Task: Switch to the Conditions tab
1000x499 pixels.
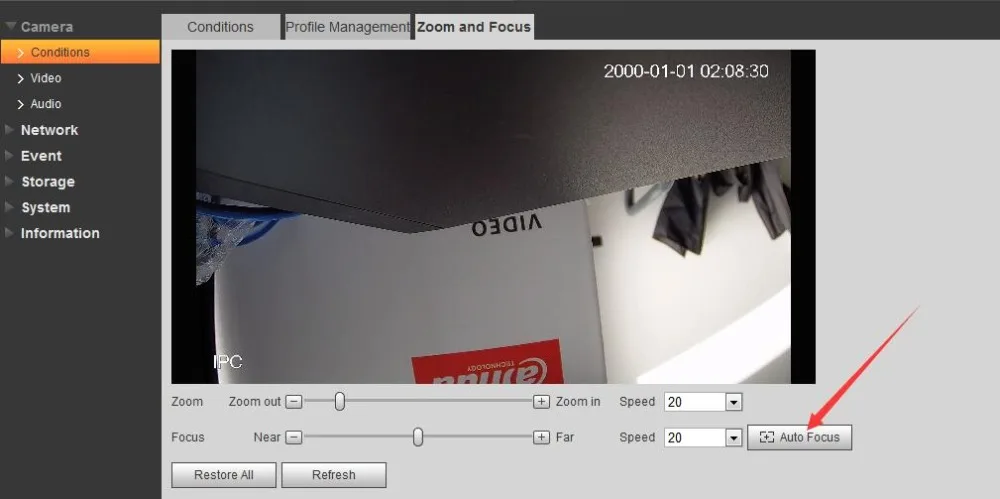Action: (x=220, y=27)
